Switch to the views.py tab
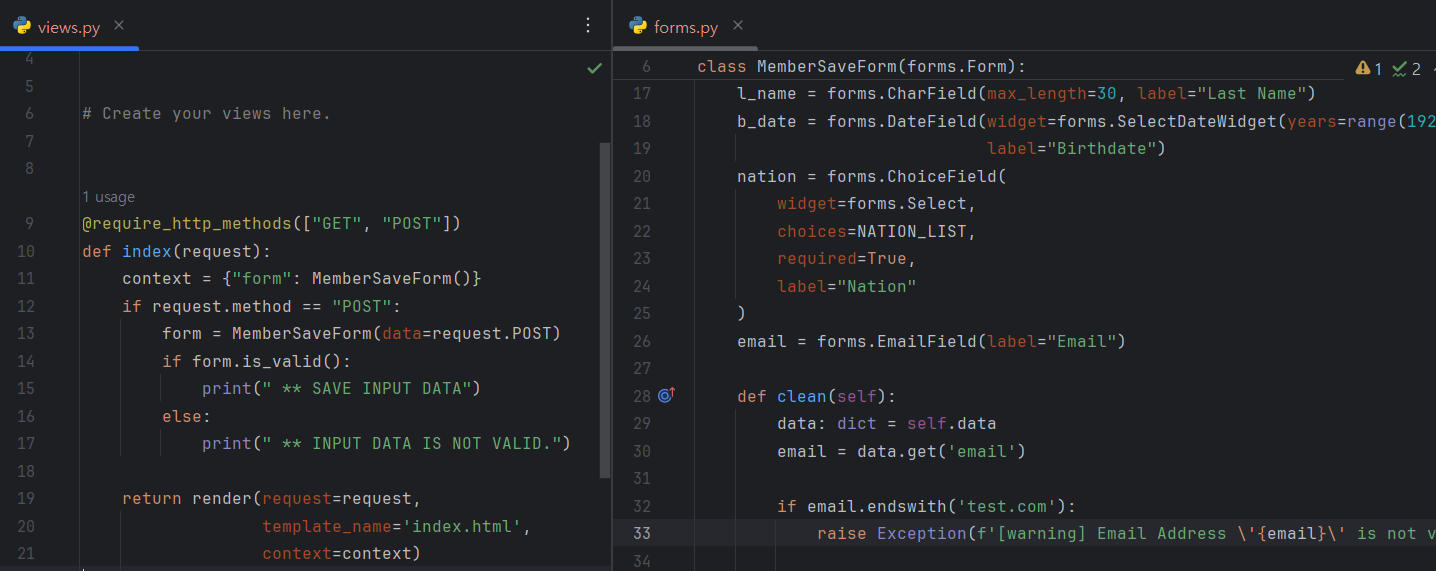The height and width of the screenshot is (571, 1436). tap(67, 27)
